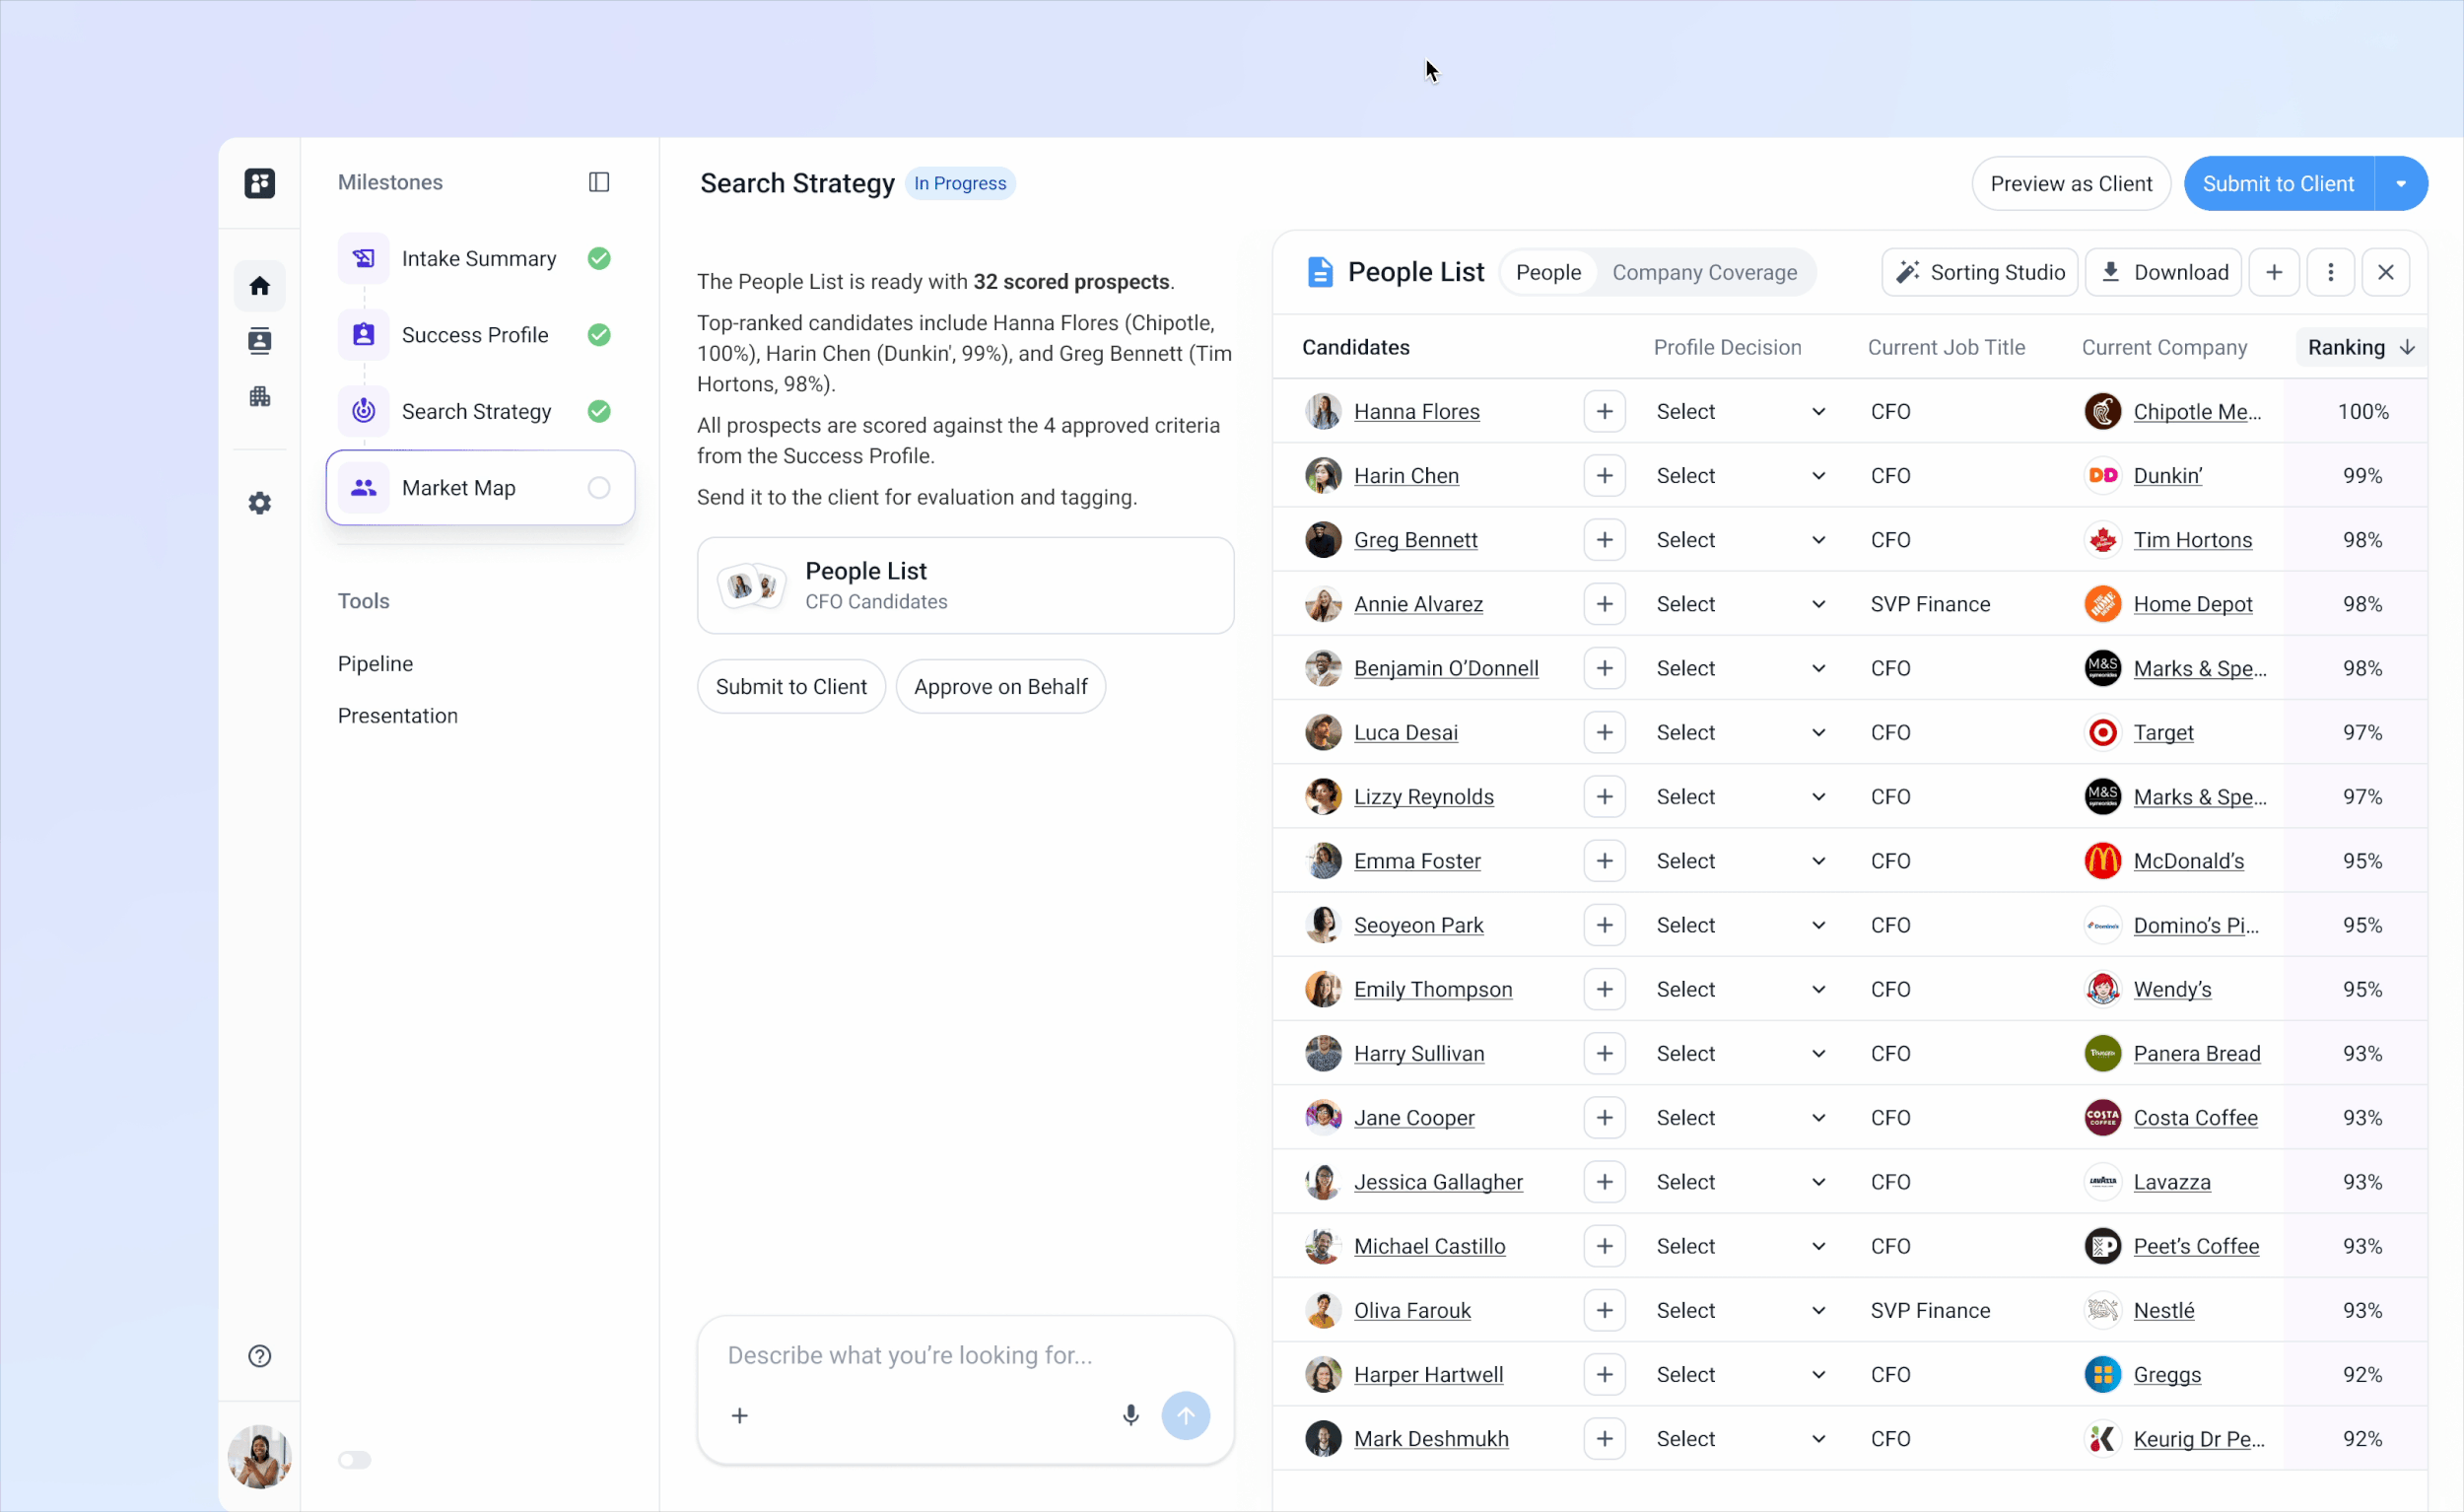The image size is (2464, 1512).
Task: Open the companies building icon
Action: tap(259, 397)
